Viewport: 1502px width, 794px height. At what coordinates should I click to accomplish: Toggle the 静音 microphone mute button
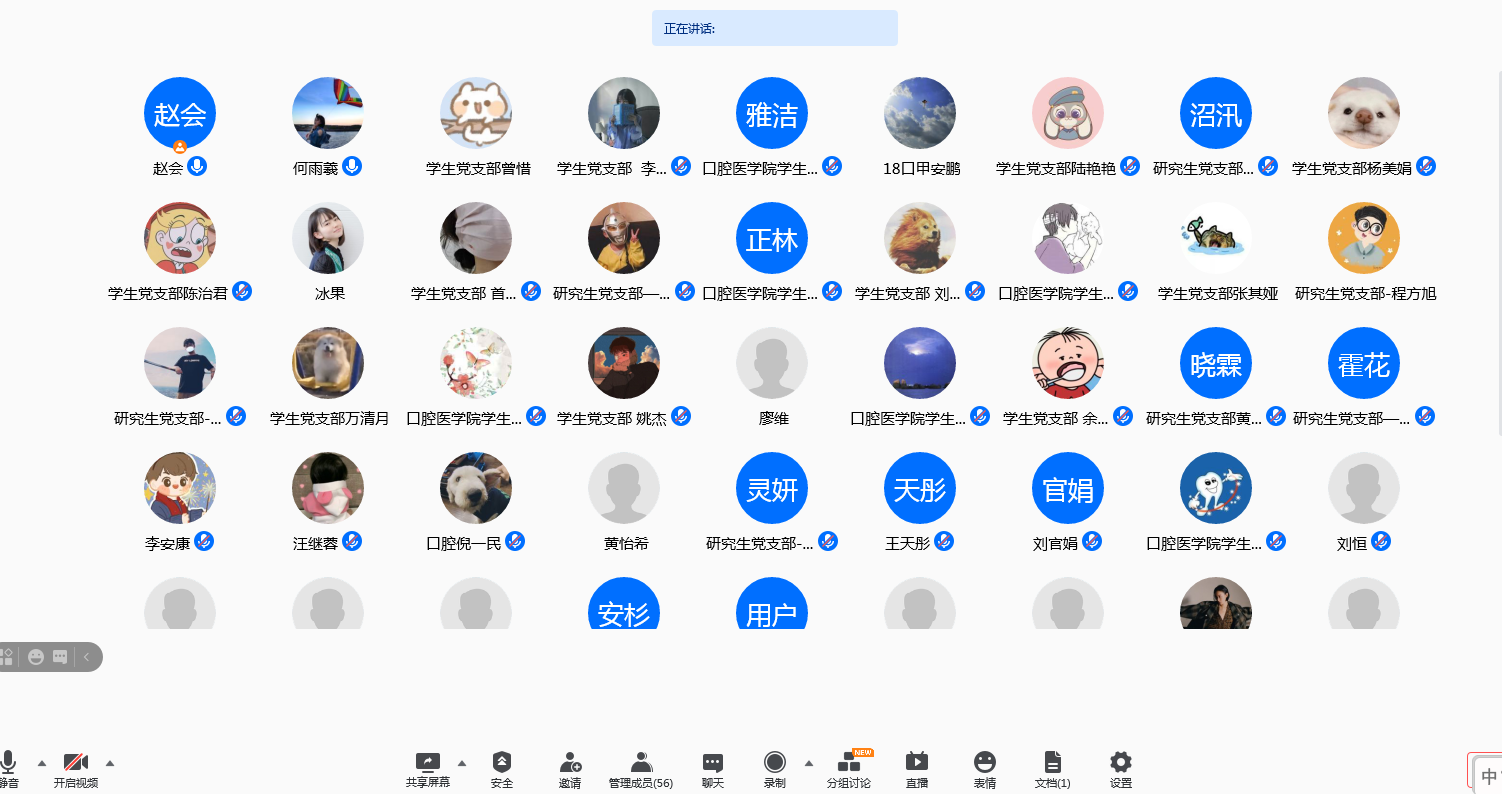(x=8, y=762)
